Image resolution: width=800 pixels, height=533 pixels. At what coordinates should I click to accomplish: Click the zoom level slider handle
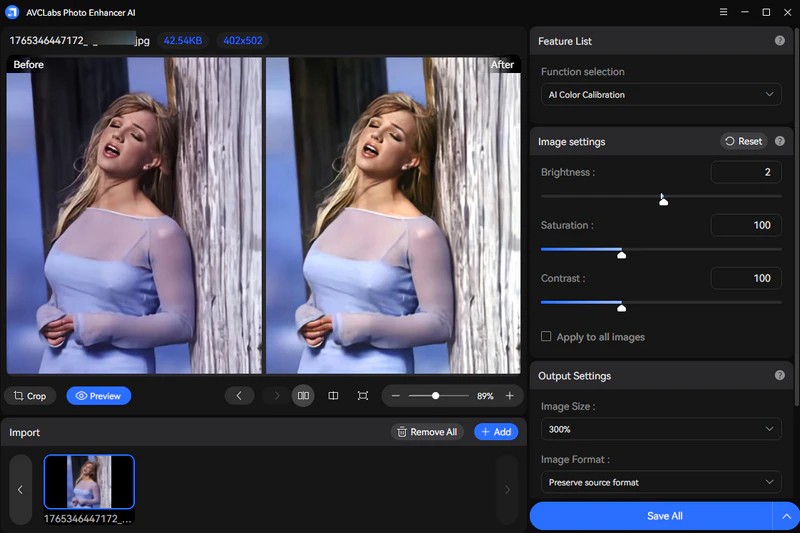click(435, 396)
